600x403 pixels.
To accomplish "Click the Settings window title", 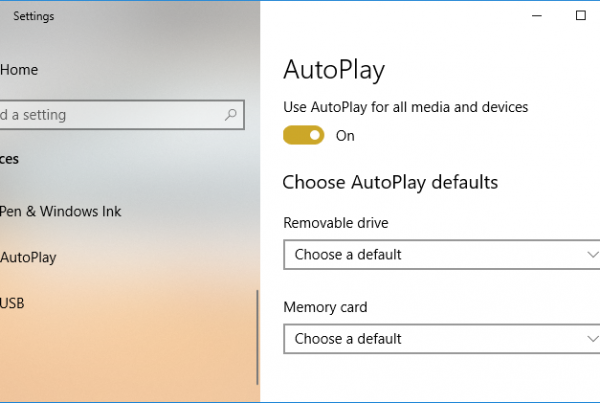I will (34, 16).
